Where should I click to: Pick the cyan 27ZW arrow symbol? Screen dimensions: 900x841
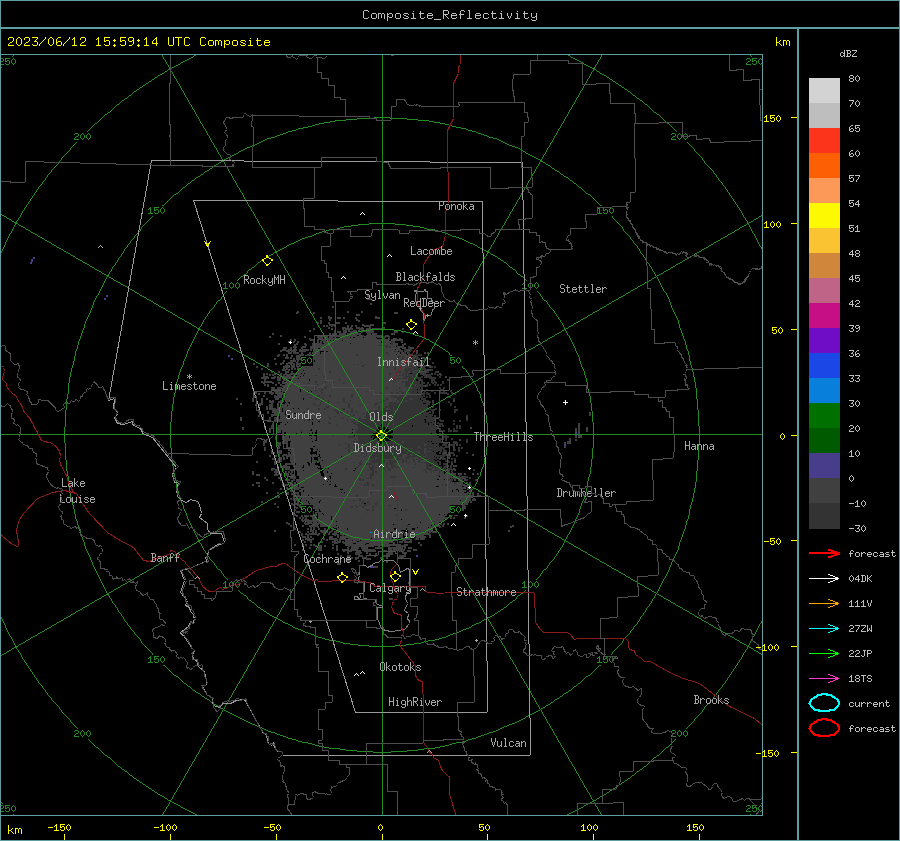[824, 629]
